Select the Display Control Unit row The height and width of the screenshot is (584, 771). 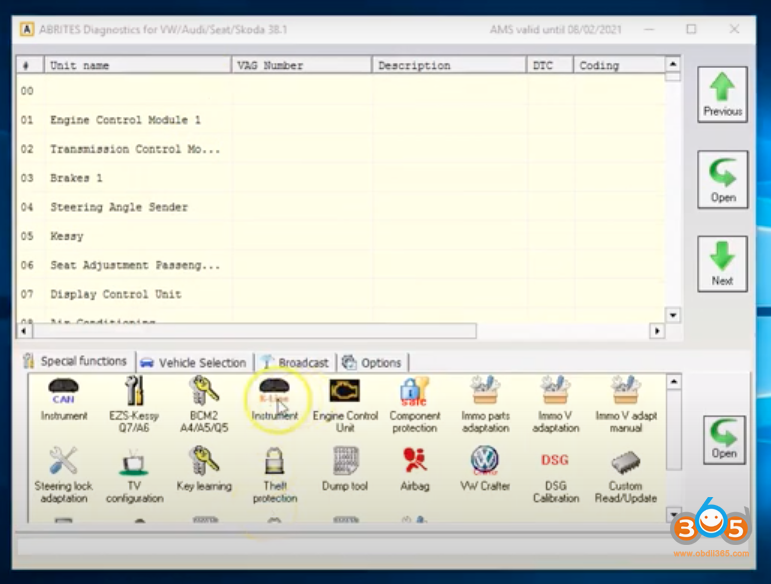[x=341, y=294]
